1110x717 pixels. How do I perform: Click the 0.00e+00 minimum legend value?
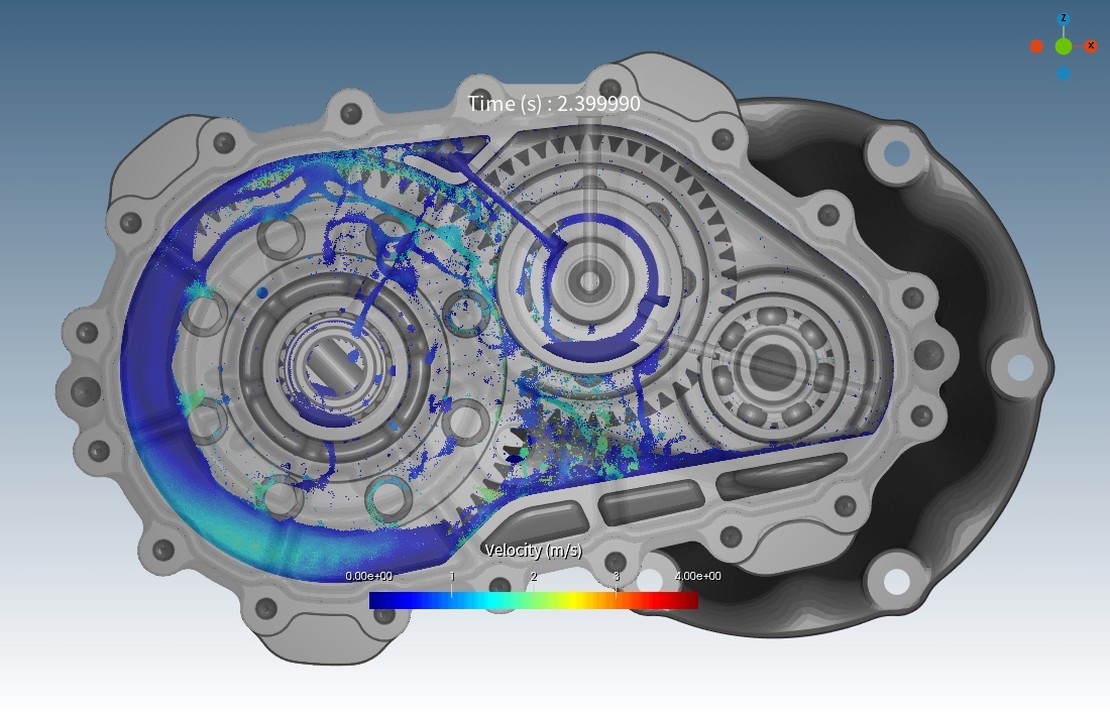(x=369, y=576)
